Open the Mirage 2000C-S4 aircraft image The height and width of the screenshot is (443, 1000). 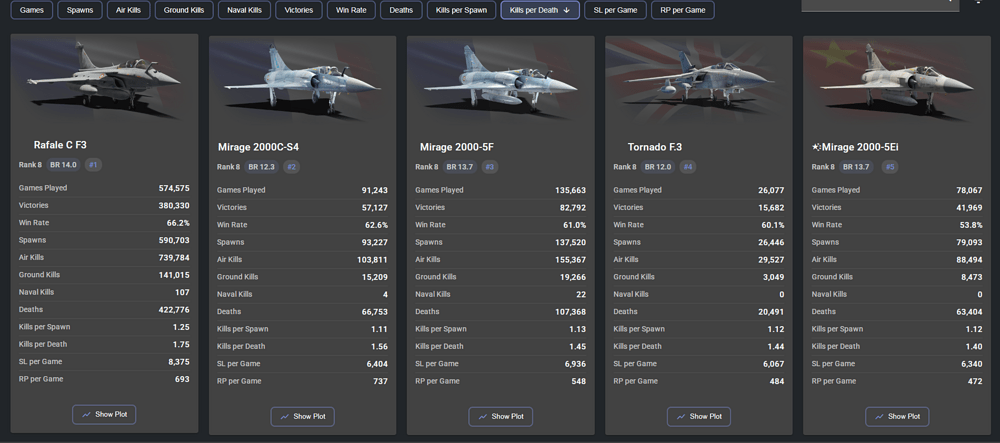(x=302, y=81)
